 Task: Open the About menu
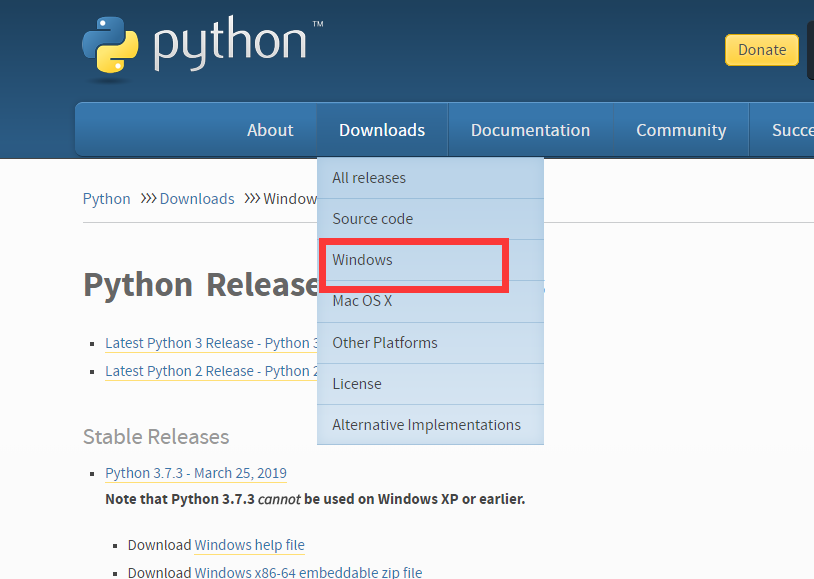point(270,130)
